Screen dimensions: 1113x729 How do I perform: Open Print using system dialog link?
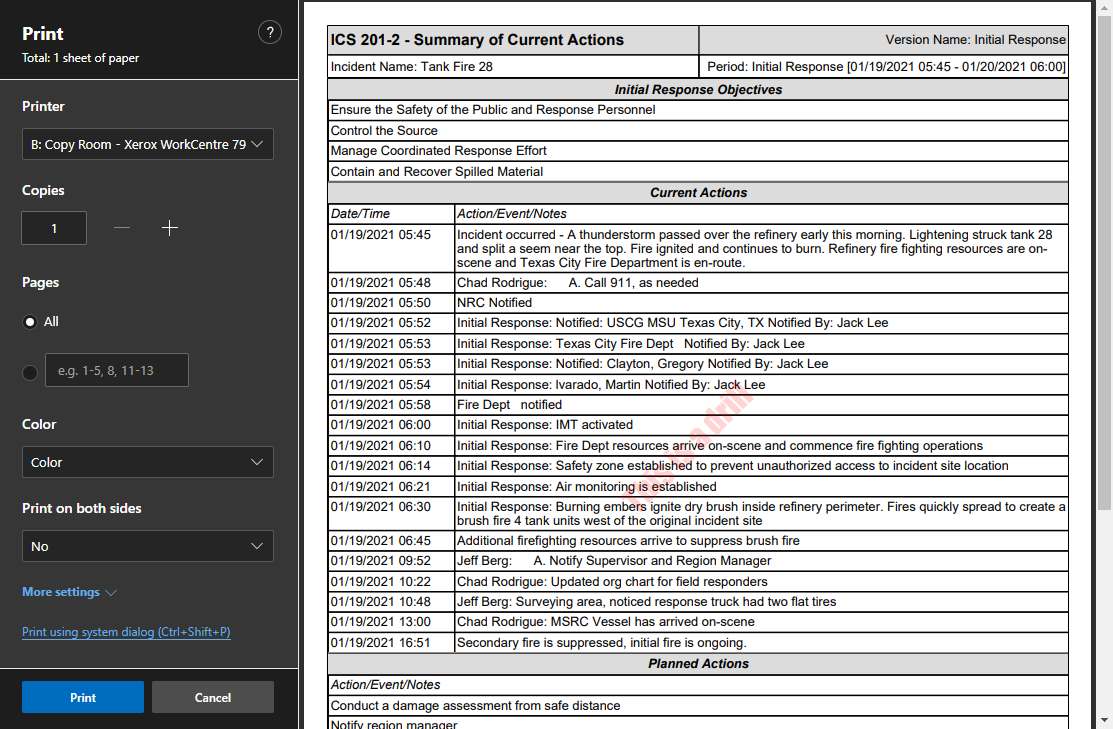point(126,632)
